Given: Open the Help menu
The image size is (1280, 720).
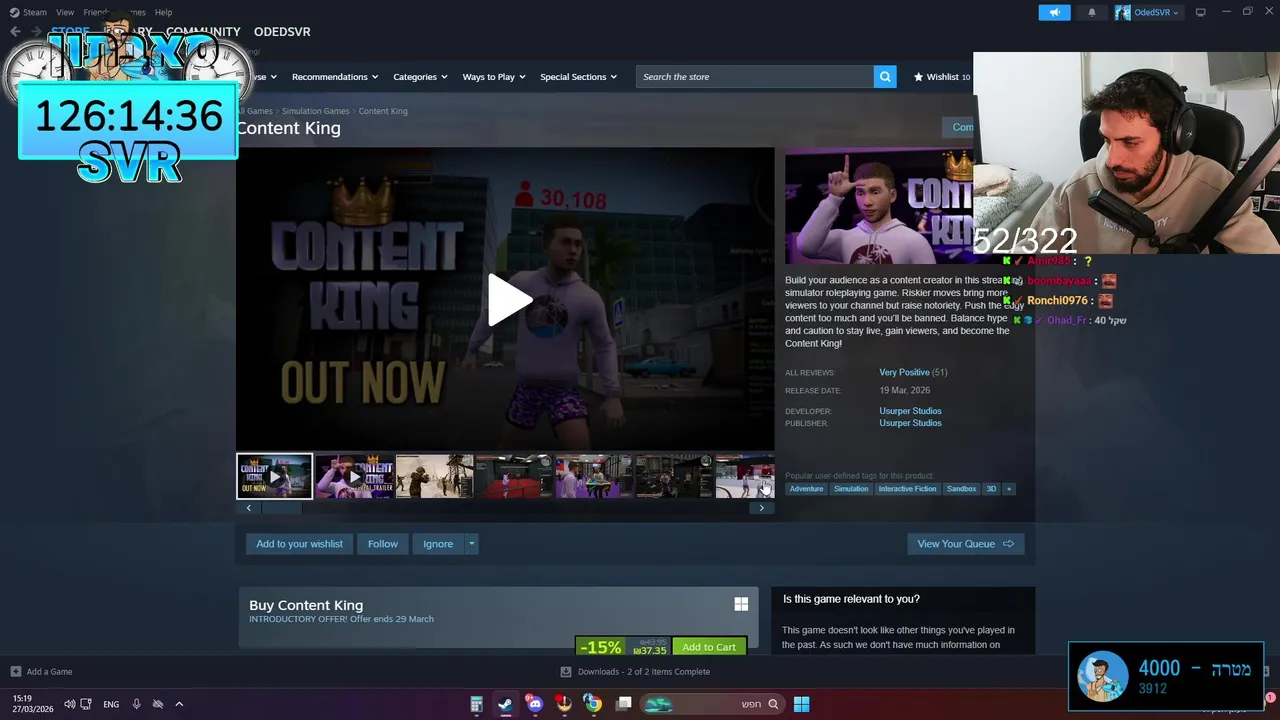Looking at the screenshot, I should [163, 12].
